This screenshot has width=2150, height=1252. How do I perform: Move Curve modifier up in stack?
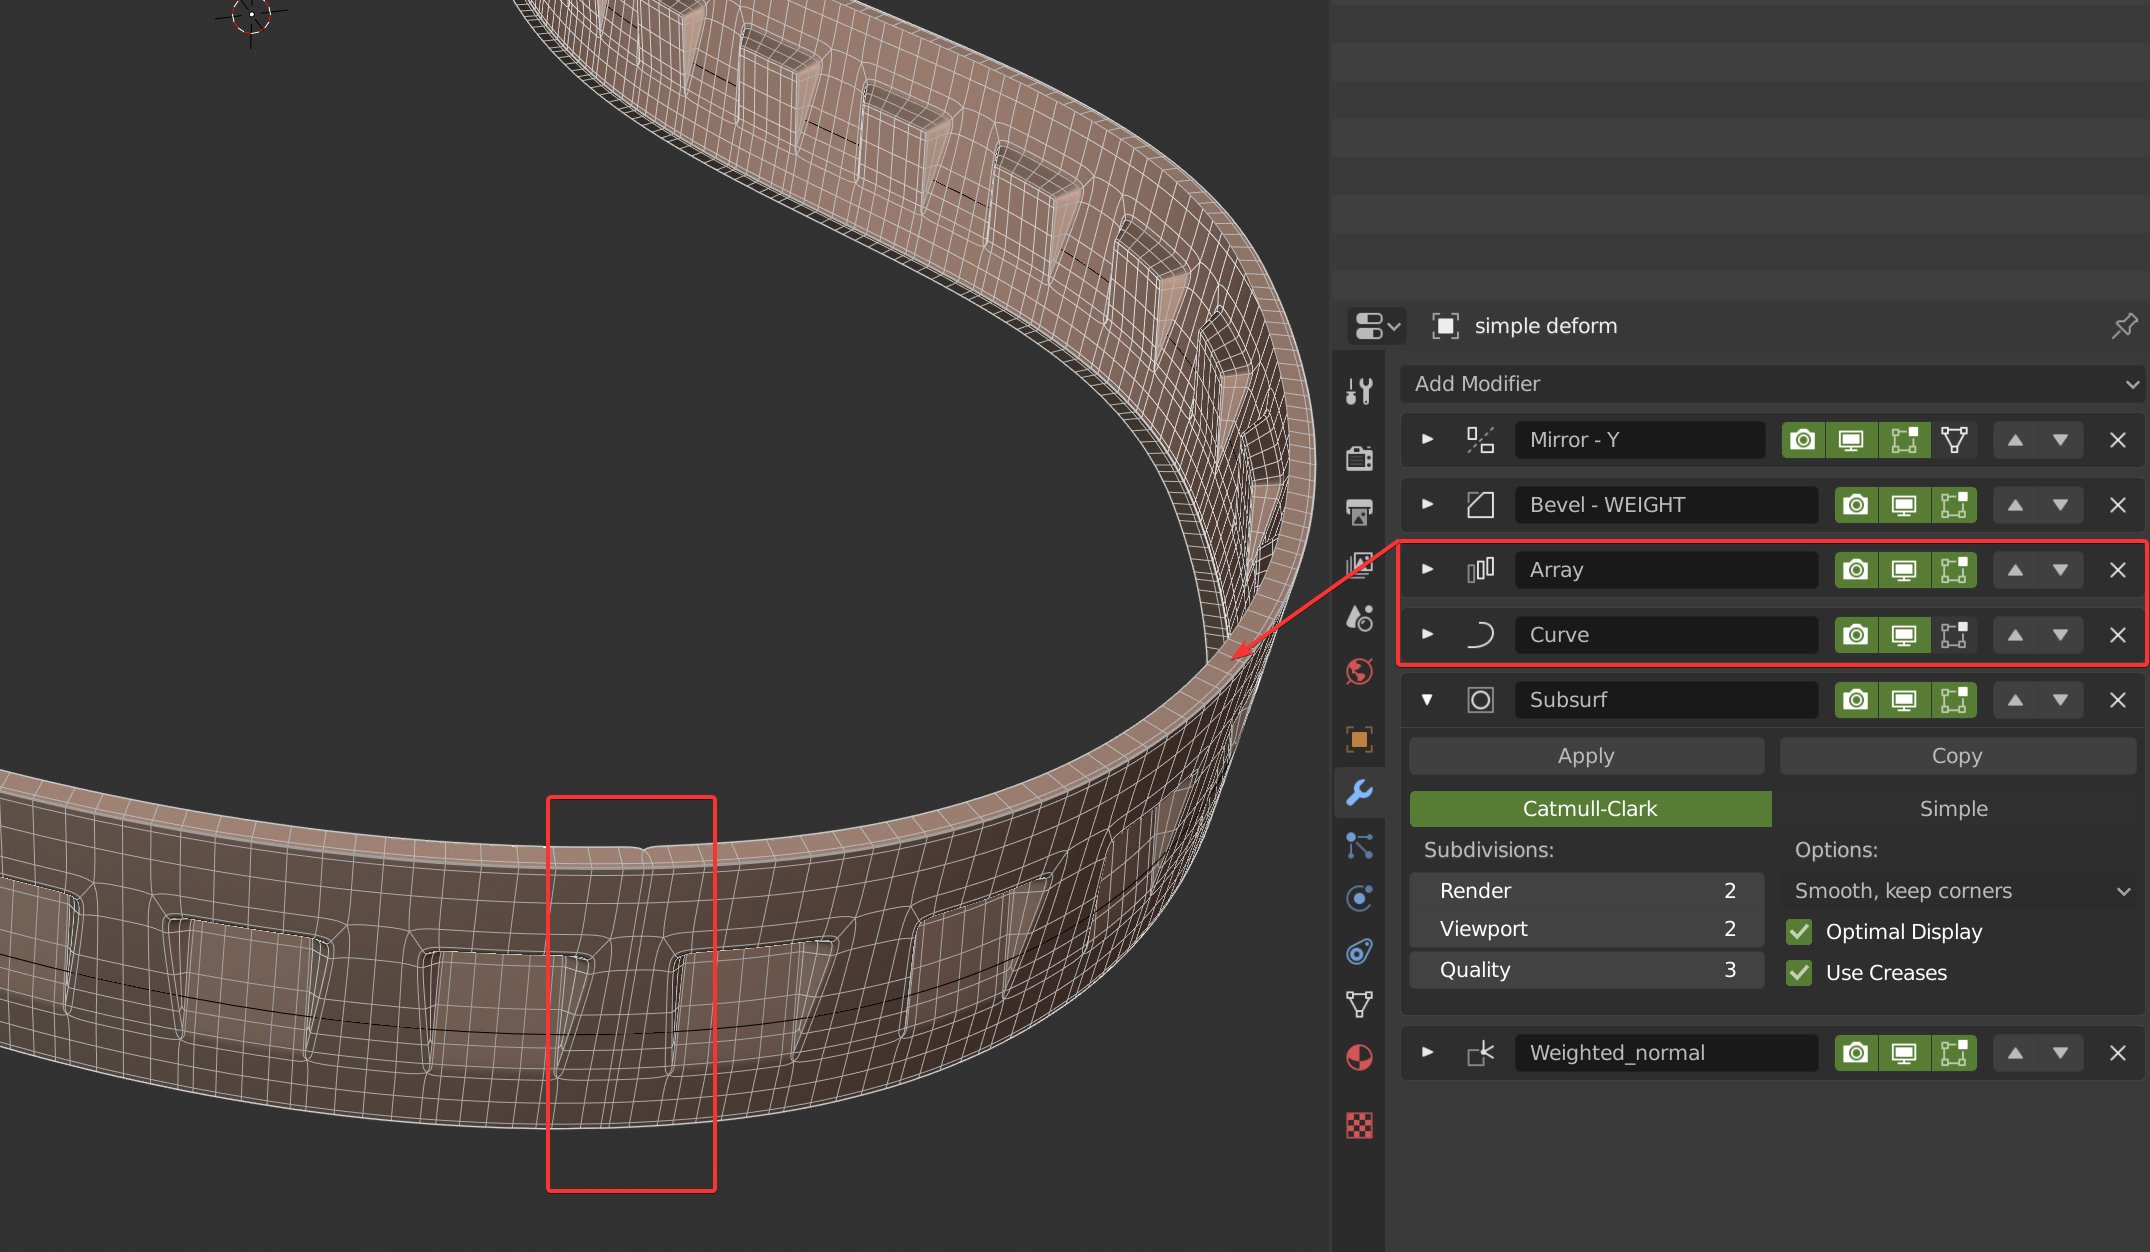(x=2015, y=635)
